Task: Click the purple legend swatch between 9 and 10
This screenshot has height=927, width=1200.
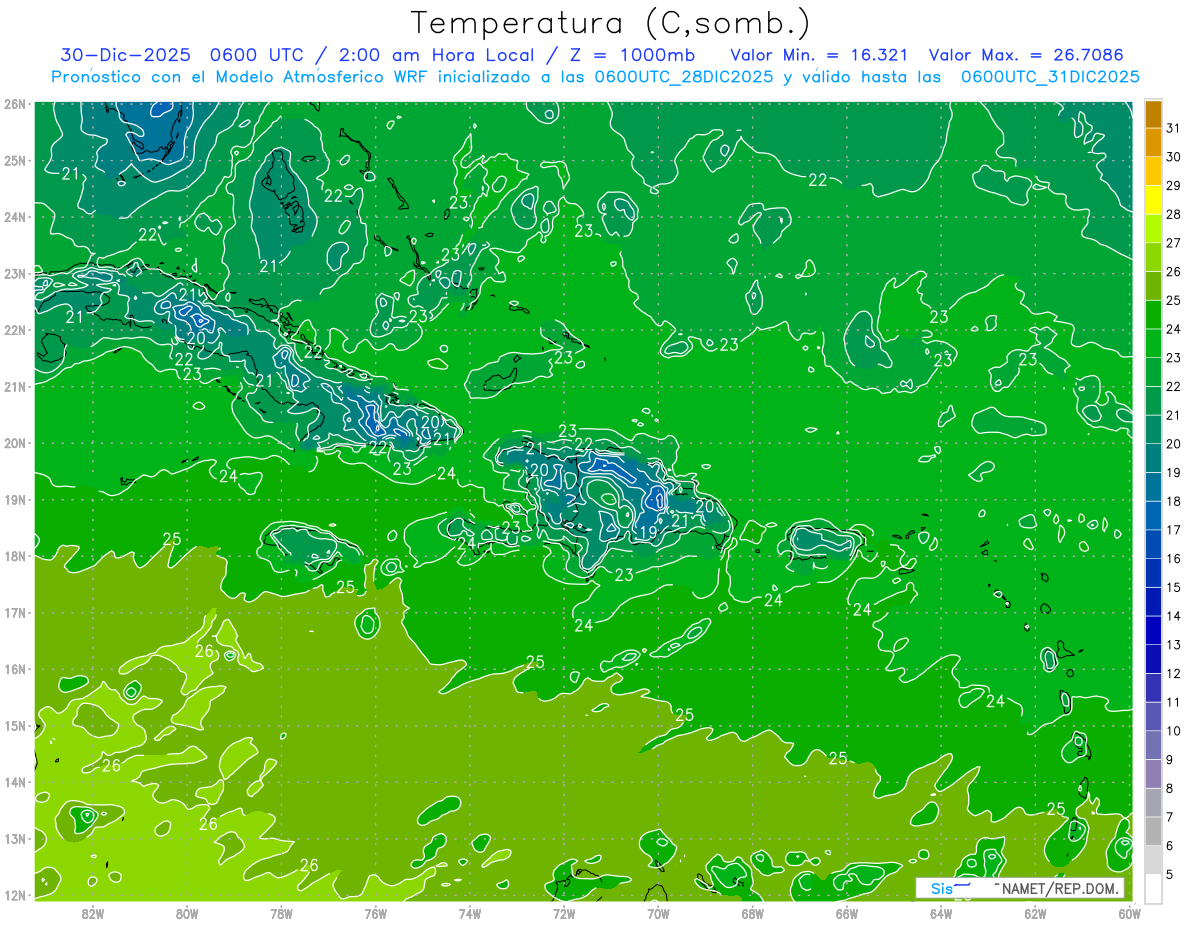Action: [1153, 744]
